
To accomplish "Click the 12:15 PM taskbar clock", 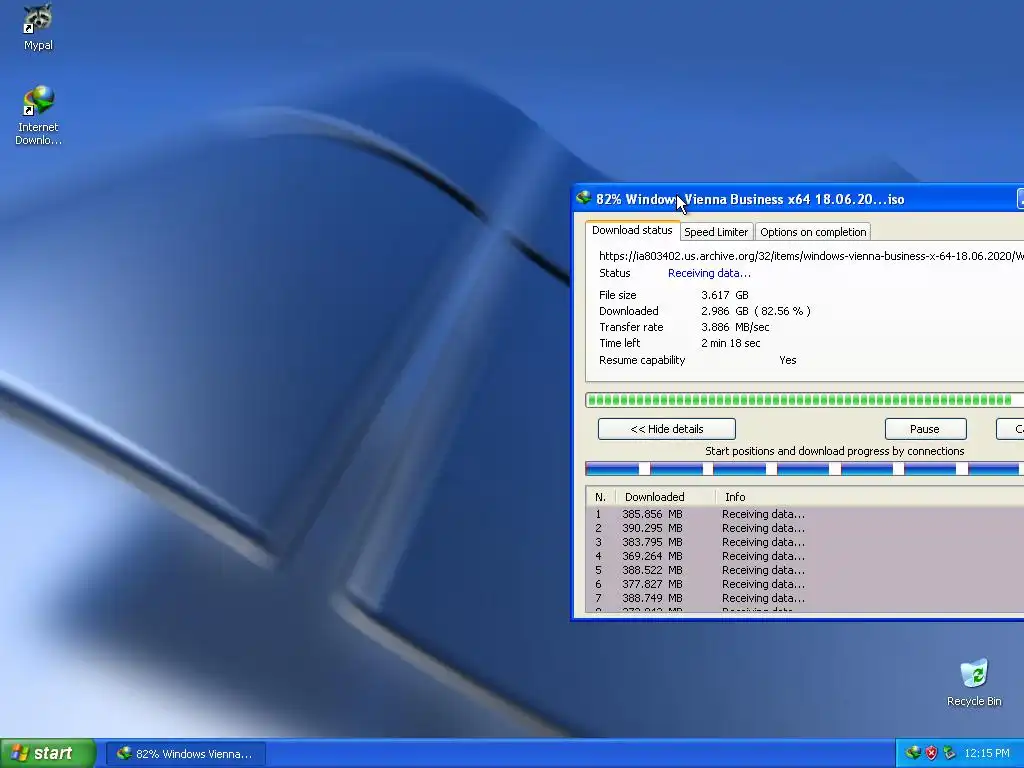I will tap(987, 754).
